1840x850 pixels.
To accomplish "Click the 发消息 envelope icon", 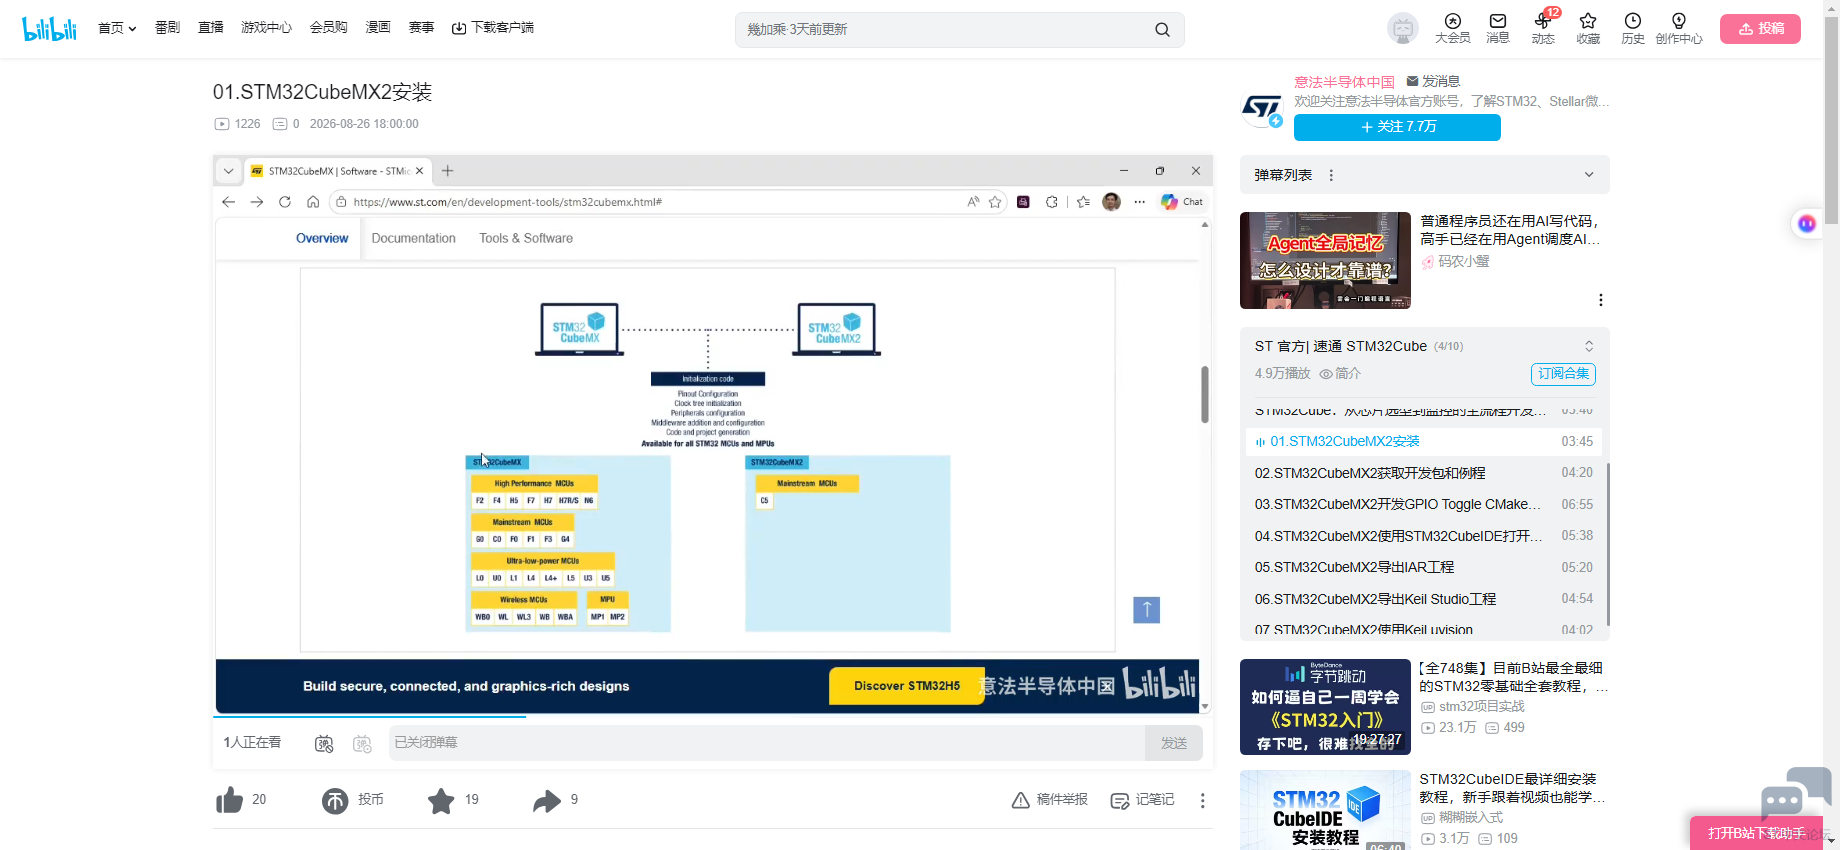I will click(1413, 81).
